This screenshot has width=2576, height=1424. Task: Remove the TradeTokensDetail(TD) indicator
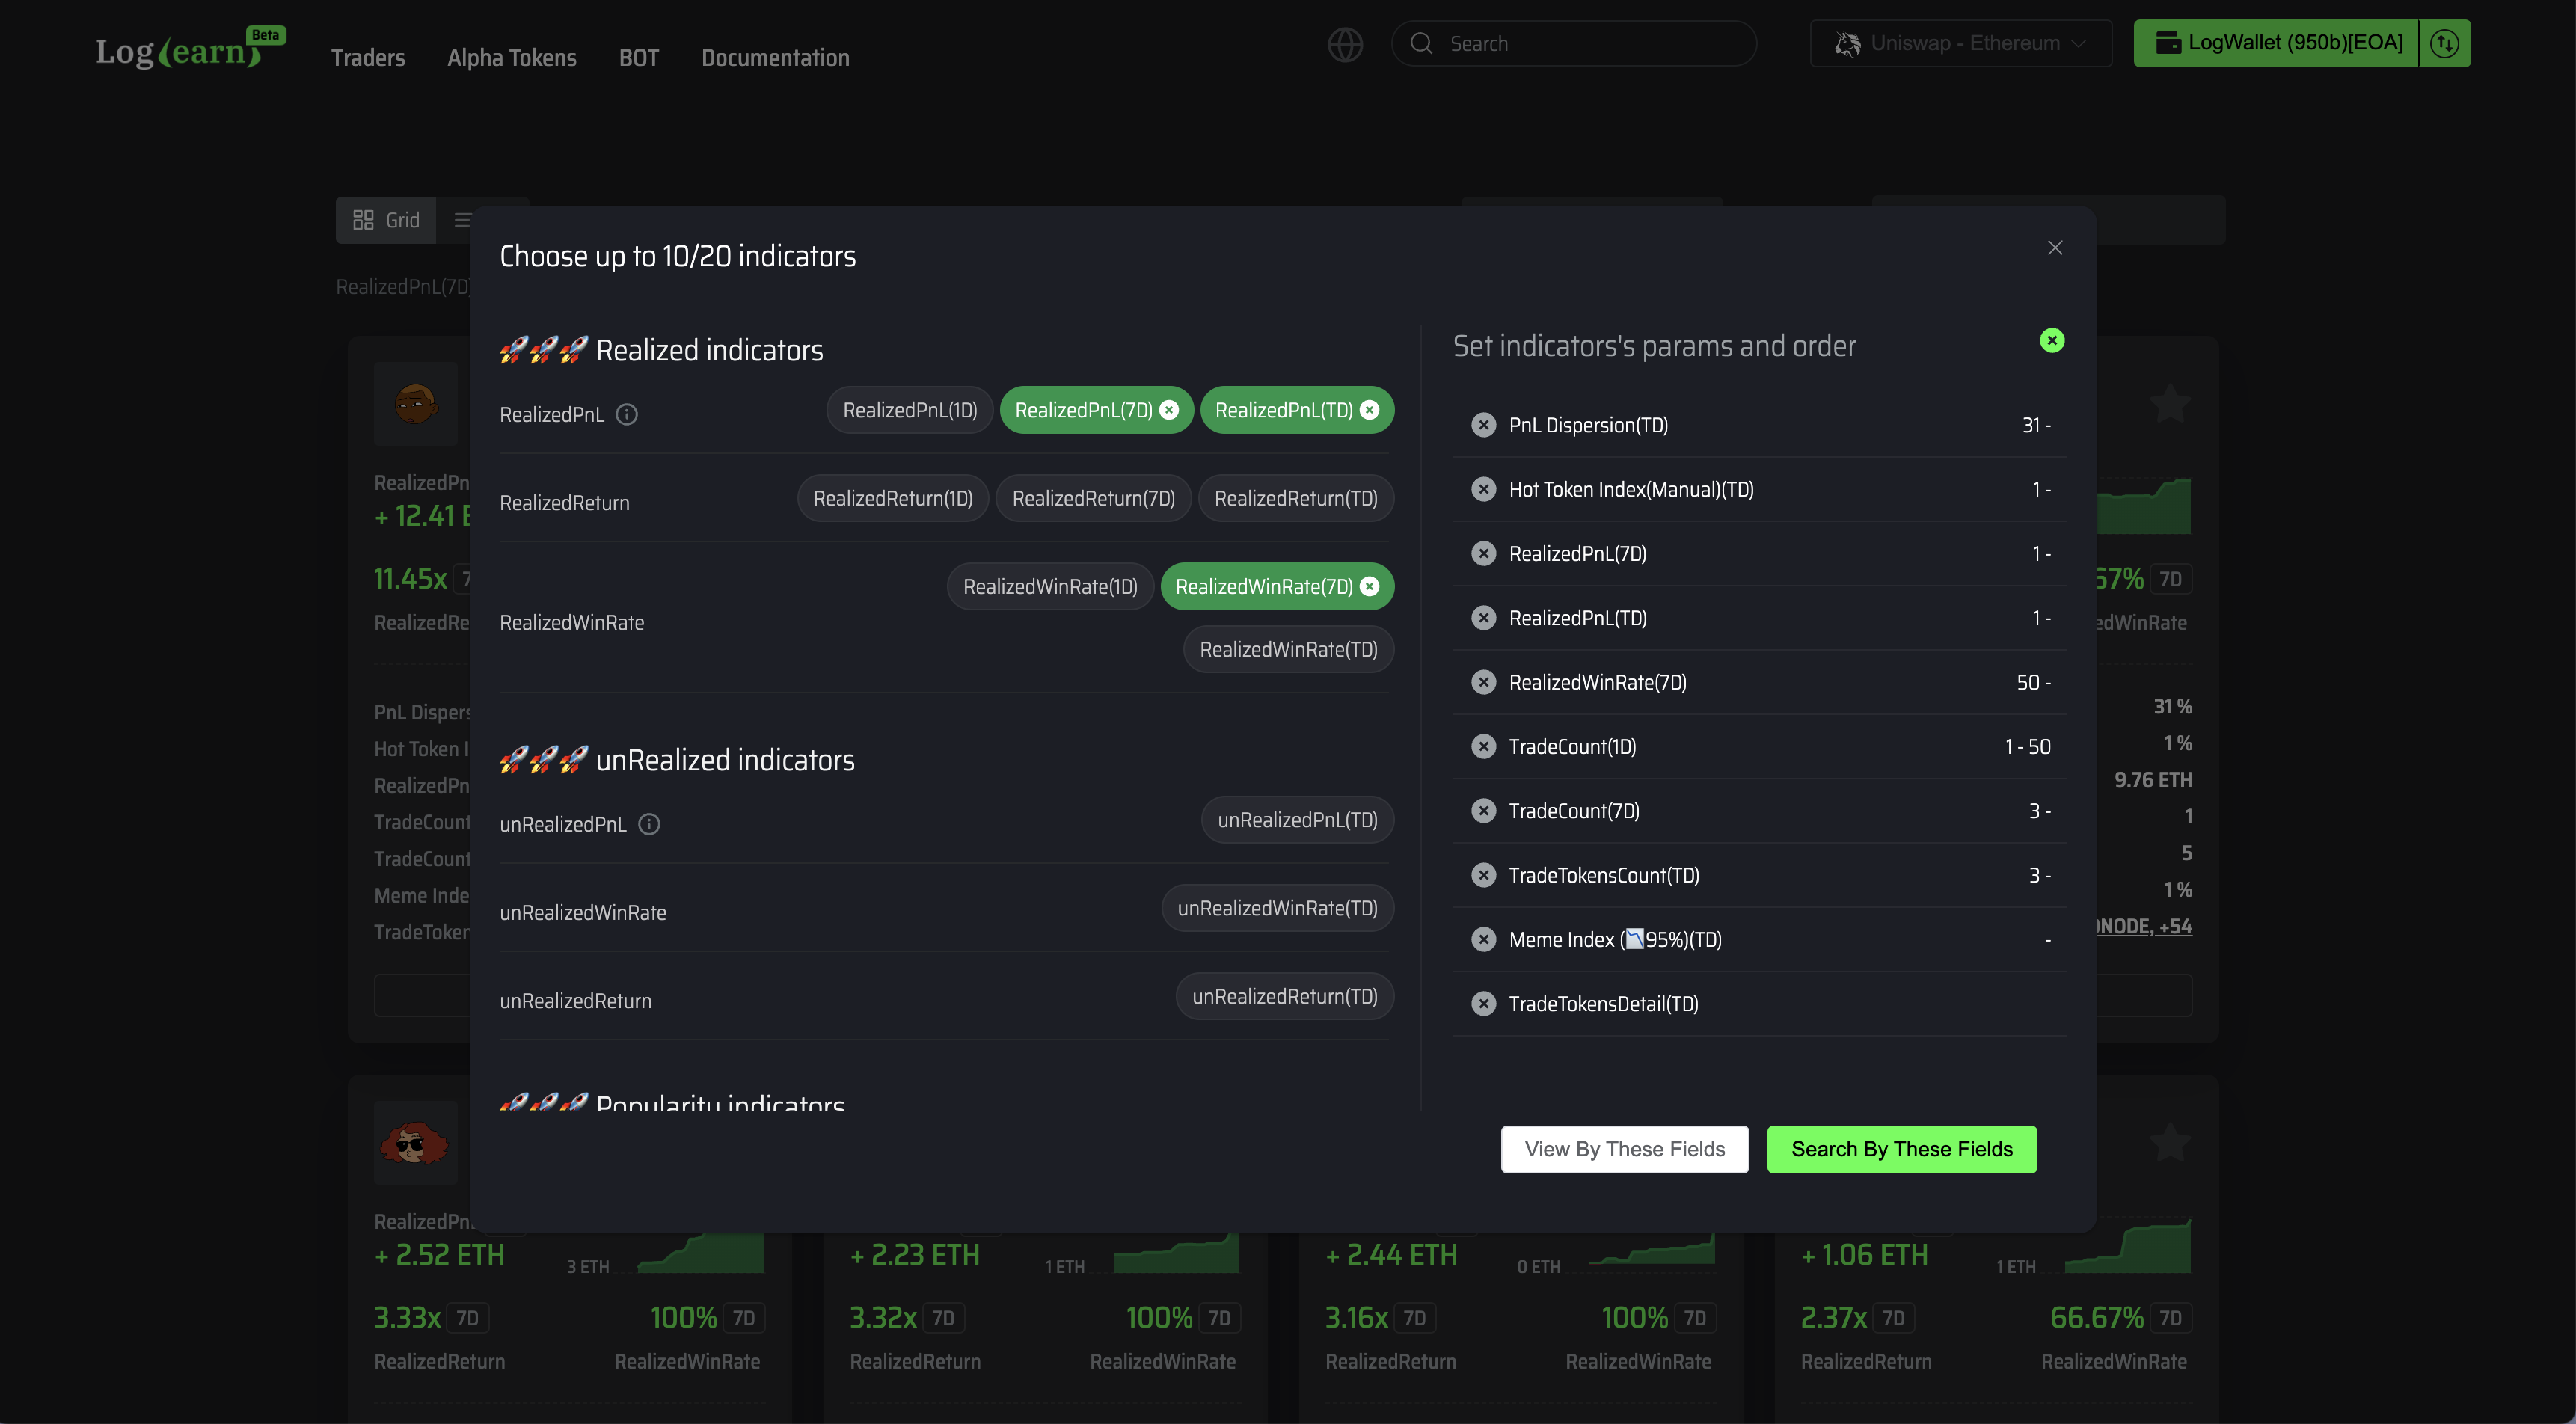(x=1484, y=1003)
